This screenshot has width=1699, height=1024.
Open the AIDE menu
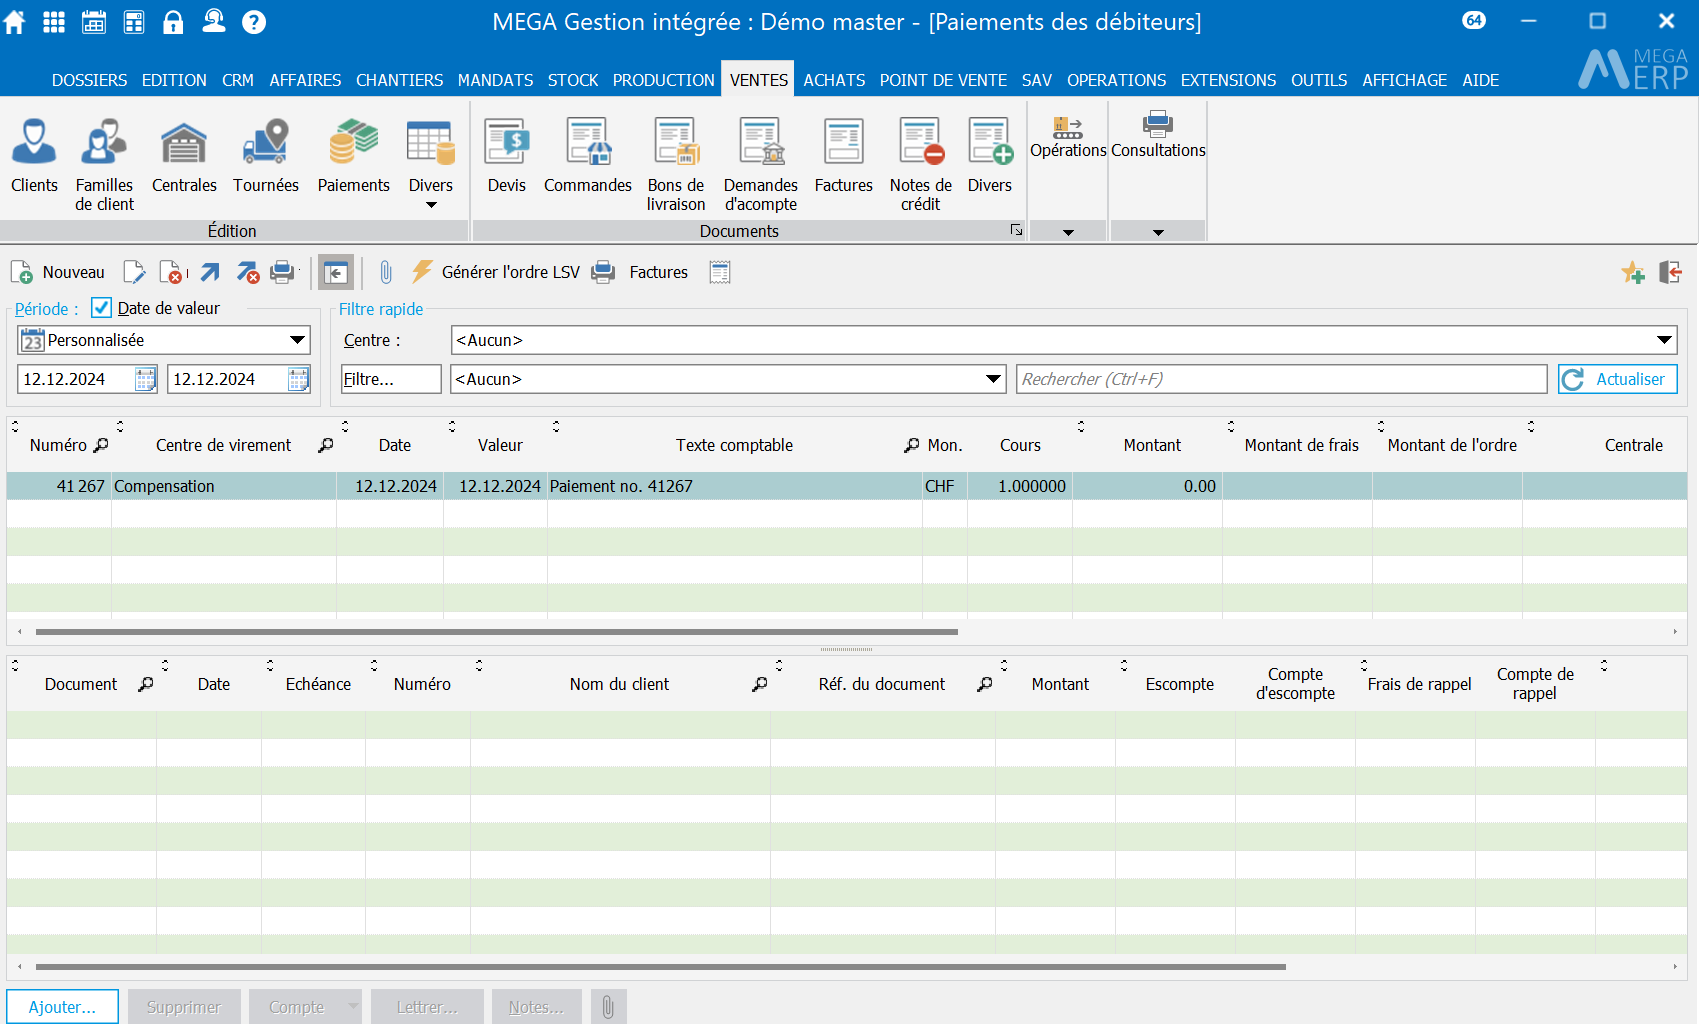(1480, 80)
